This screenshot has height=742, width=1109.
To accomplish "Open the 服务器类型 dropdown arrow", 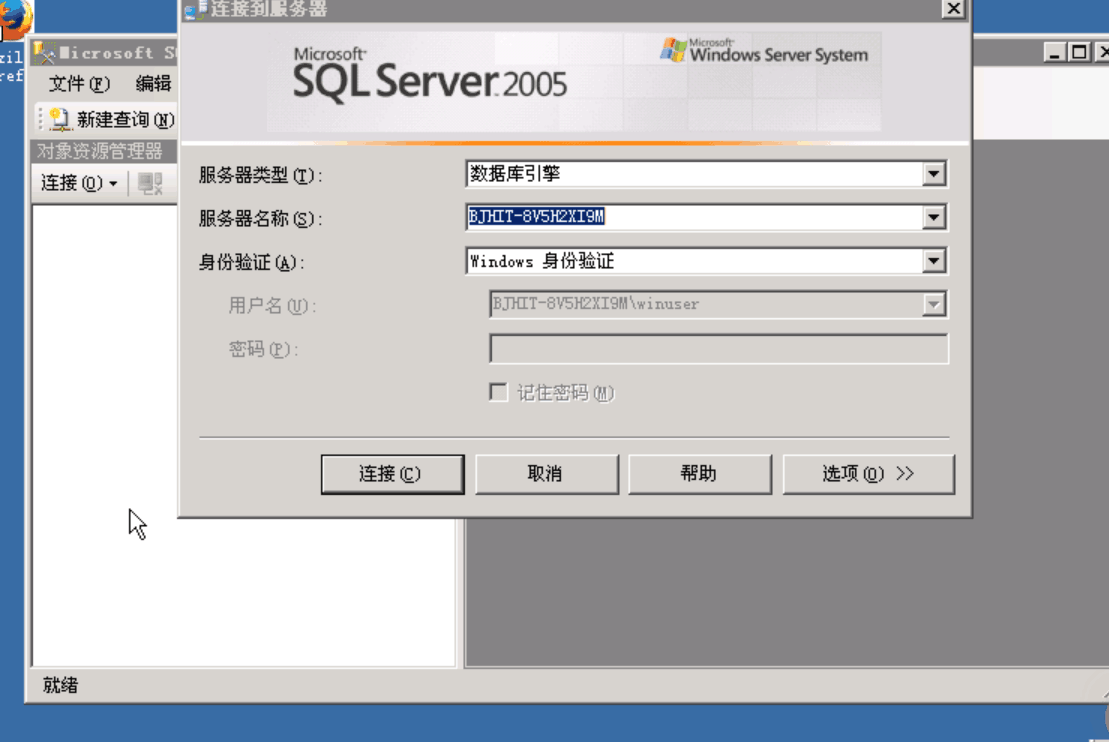I will point(934,174).
